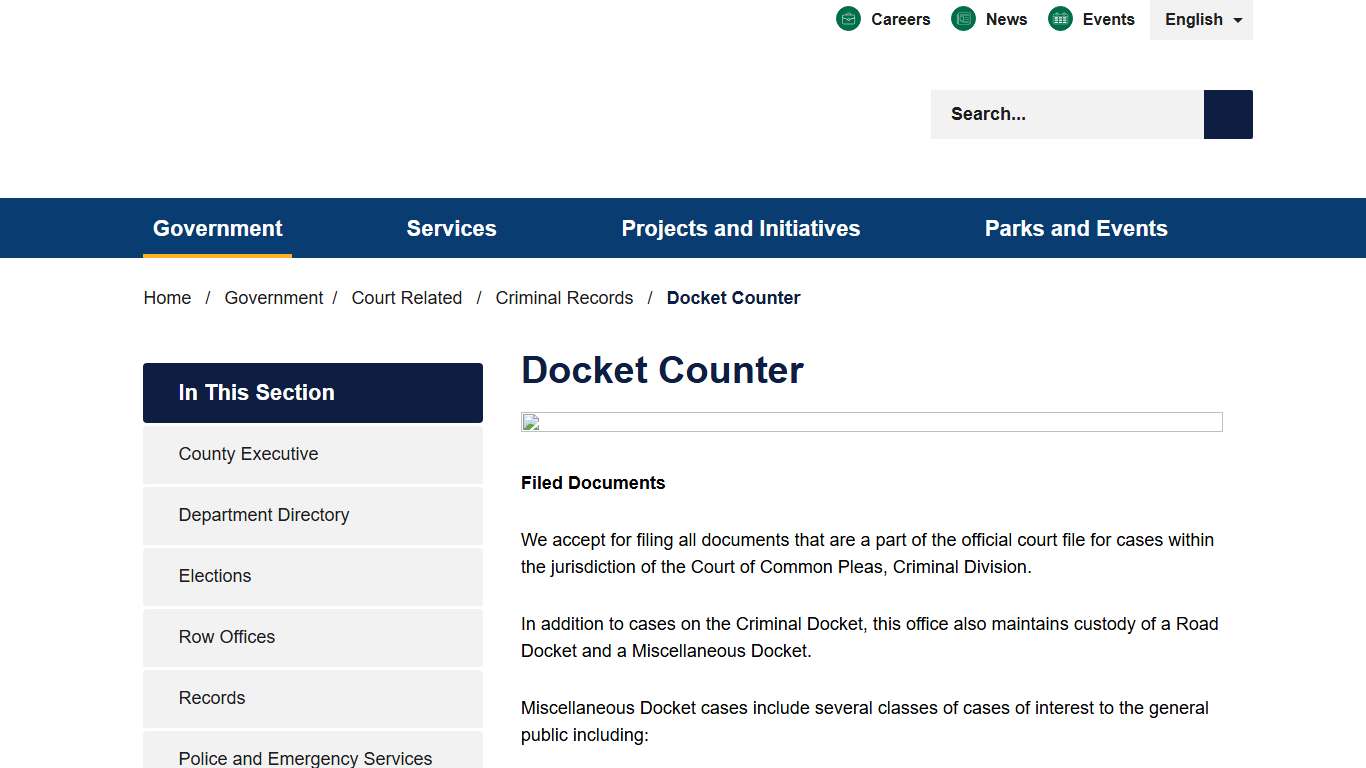The width and height of the screenshot is (1366, 768).
Task: Open the Projects and Initiatives menu
Action: pos(740,228)
